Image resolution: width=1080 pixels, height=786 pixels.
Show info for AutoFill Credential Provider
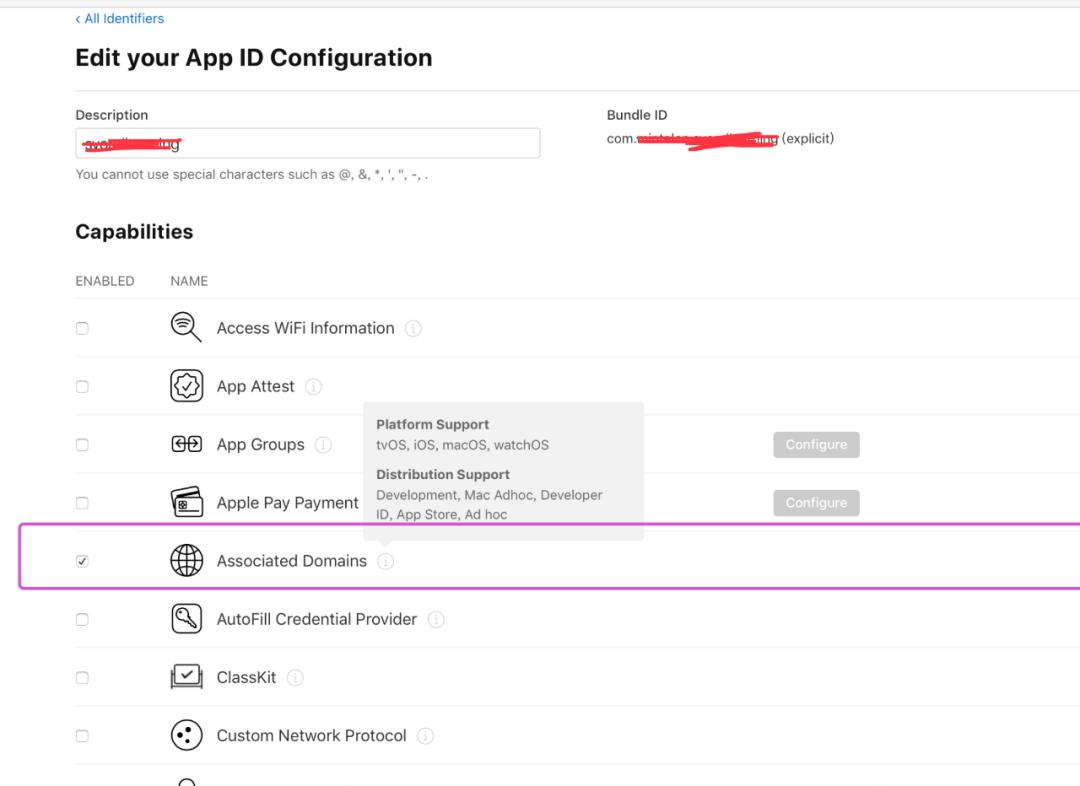click(x=436, y=620)
